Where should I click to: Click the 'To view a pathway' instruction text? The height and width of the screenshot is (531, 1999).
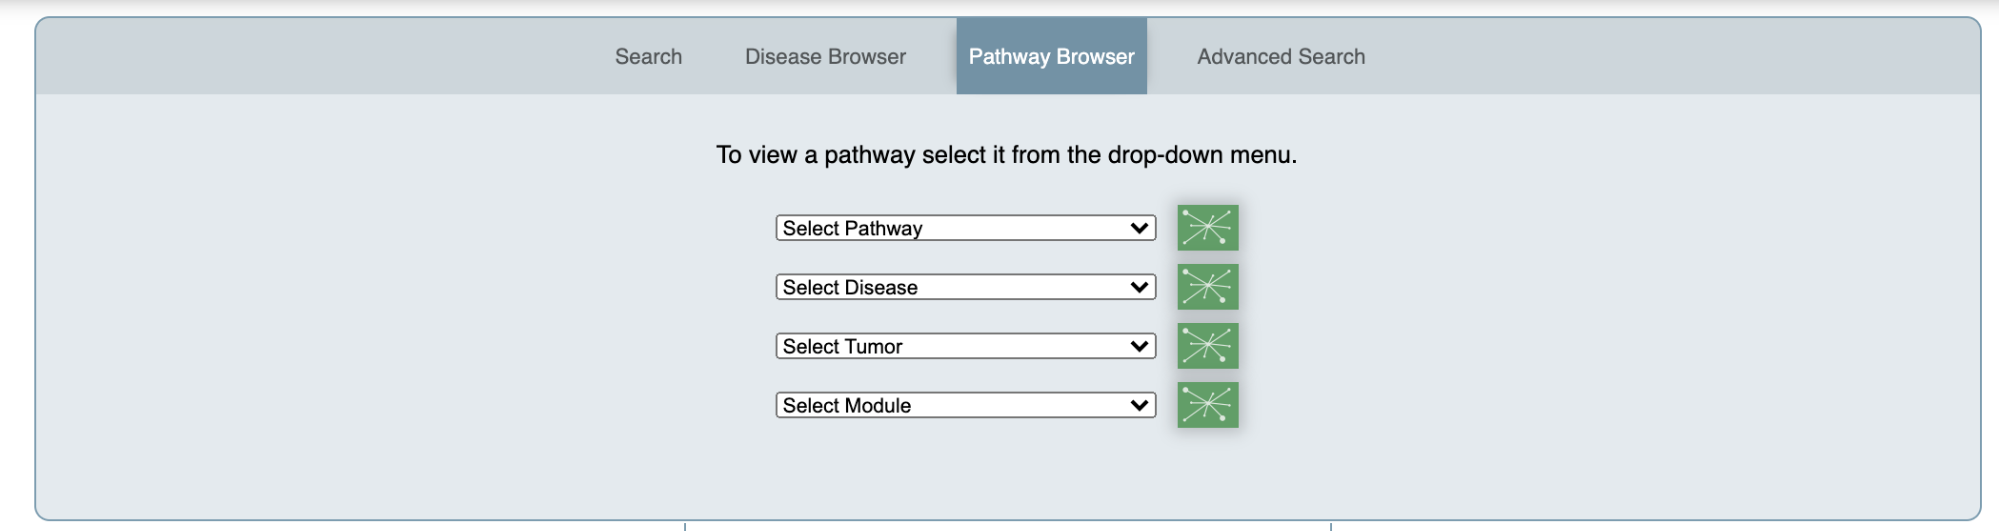pos(1006,155)
